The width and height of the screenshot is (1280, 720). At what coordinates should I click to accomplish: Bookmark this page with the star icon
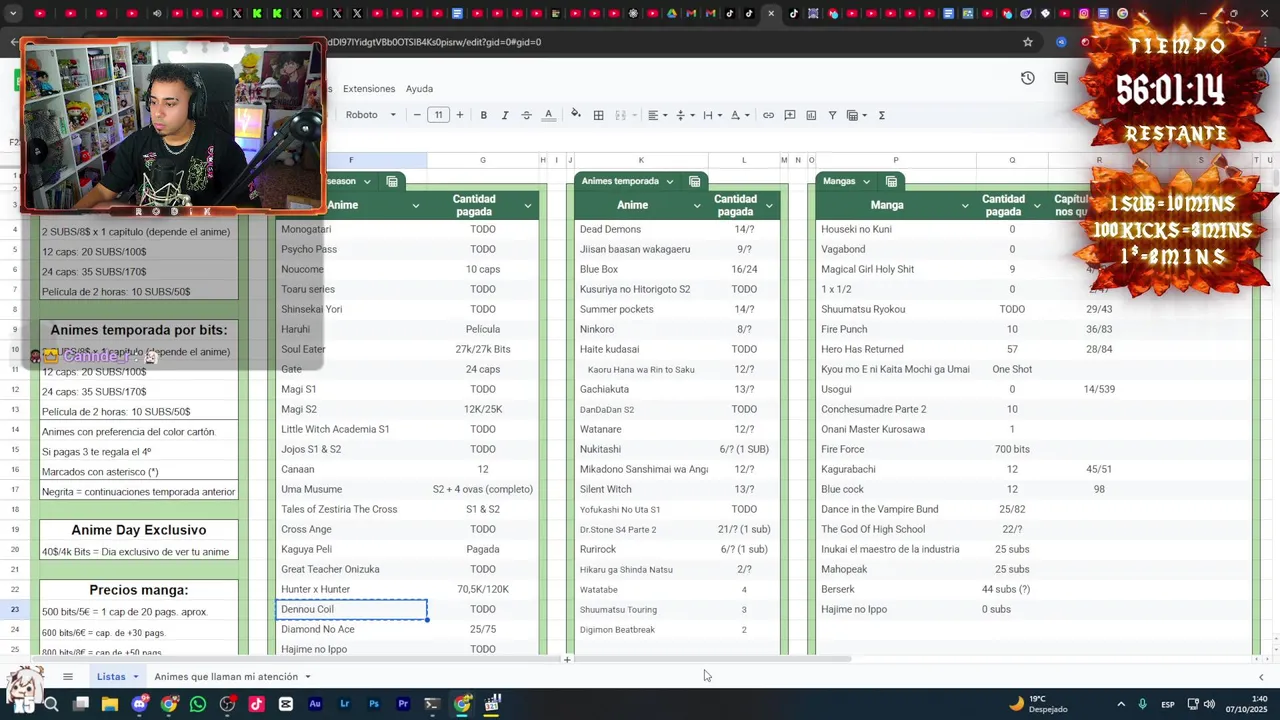pyautogui.click(x=1027, y=42)
